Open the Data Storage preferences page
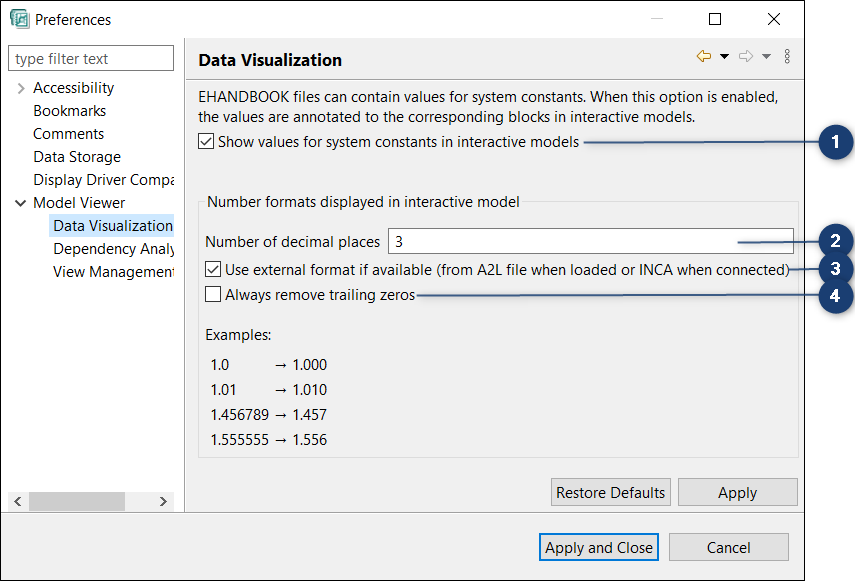This screenshot has height=581, width=855. 77,156
